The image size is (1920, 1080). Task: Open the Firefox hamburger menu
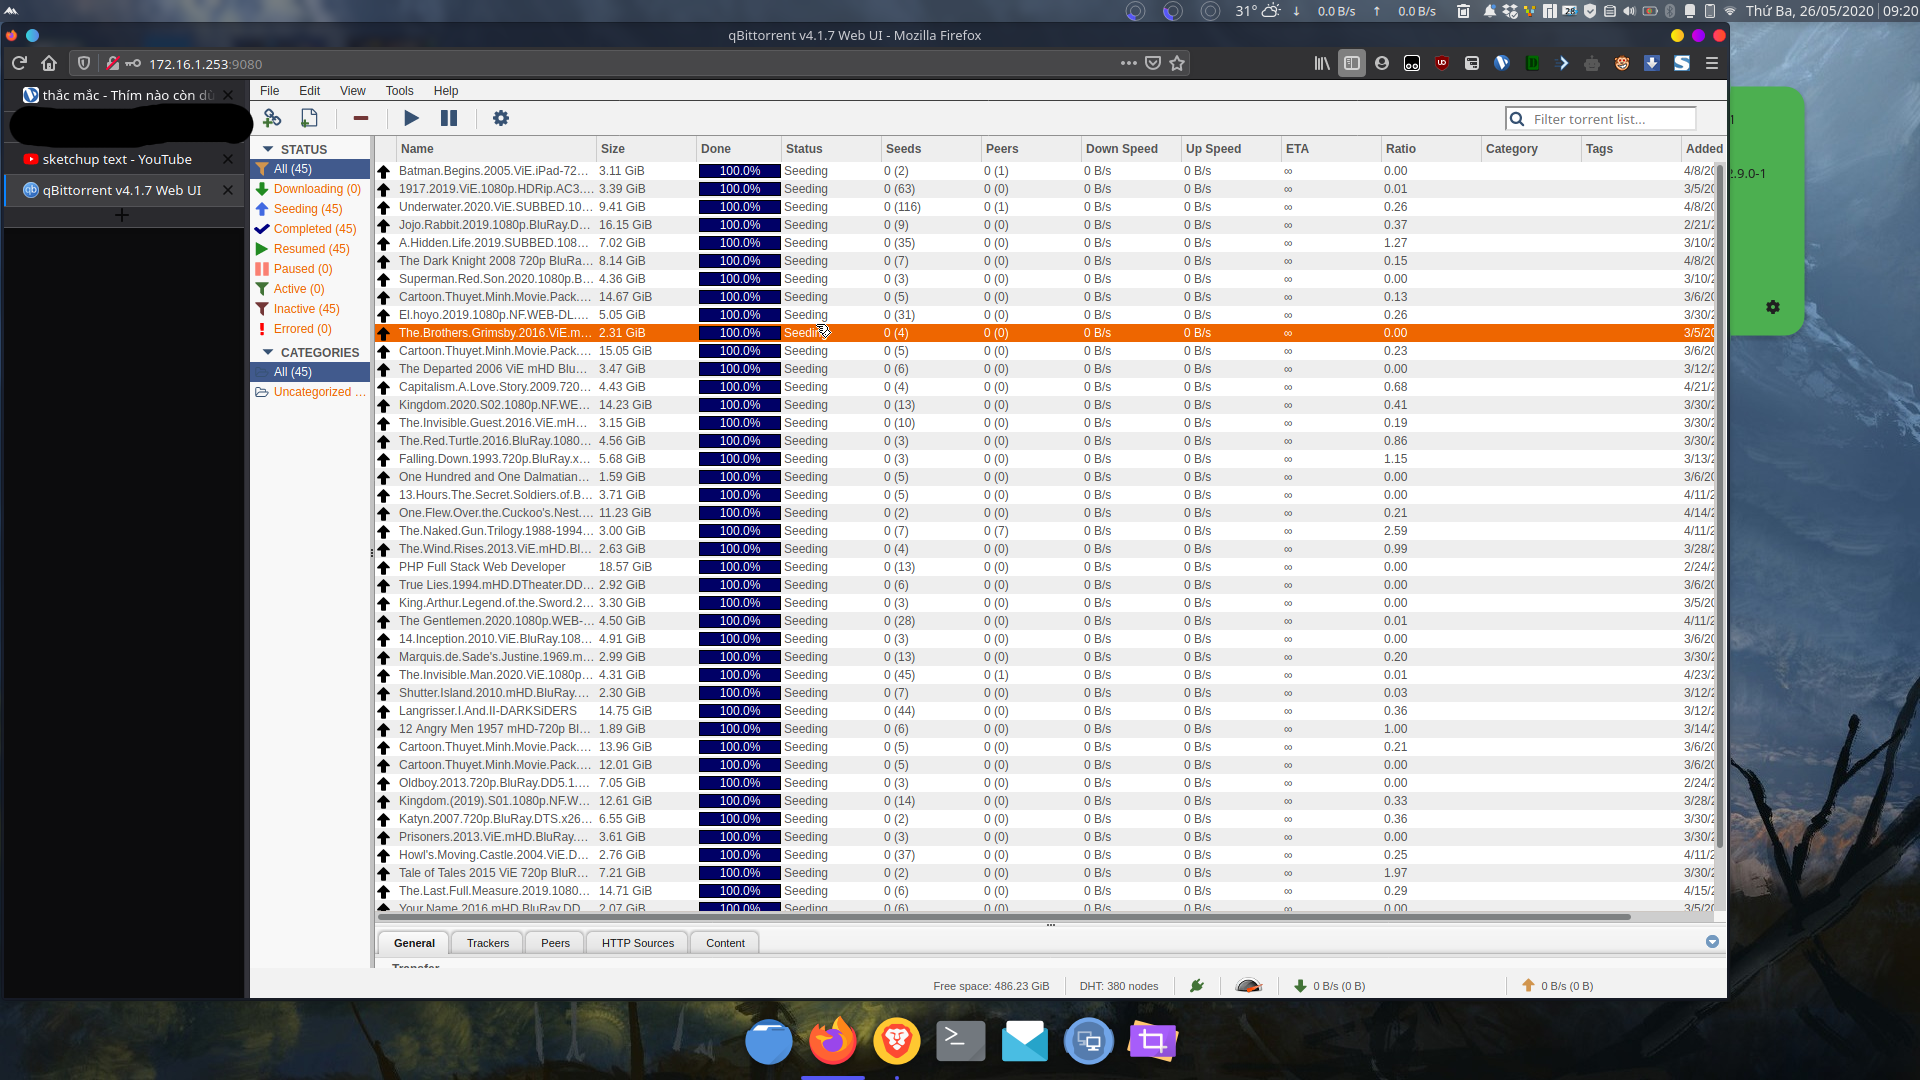click(x=1712, y=63)
